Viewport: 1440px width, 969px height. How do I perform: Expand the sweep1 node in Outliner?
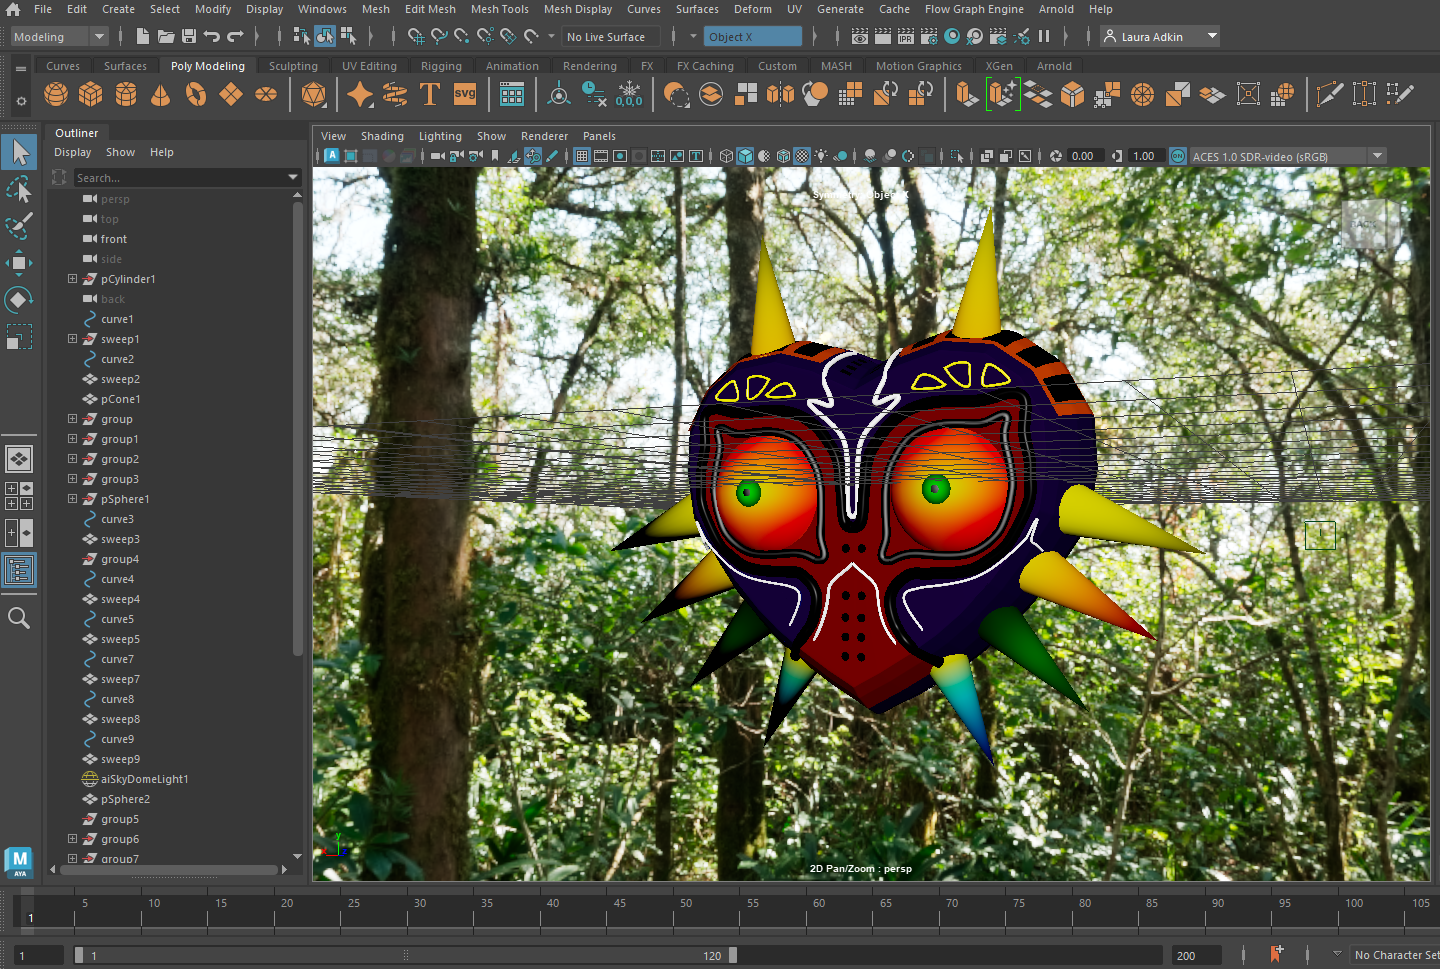[x=72, y=339]
